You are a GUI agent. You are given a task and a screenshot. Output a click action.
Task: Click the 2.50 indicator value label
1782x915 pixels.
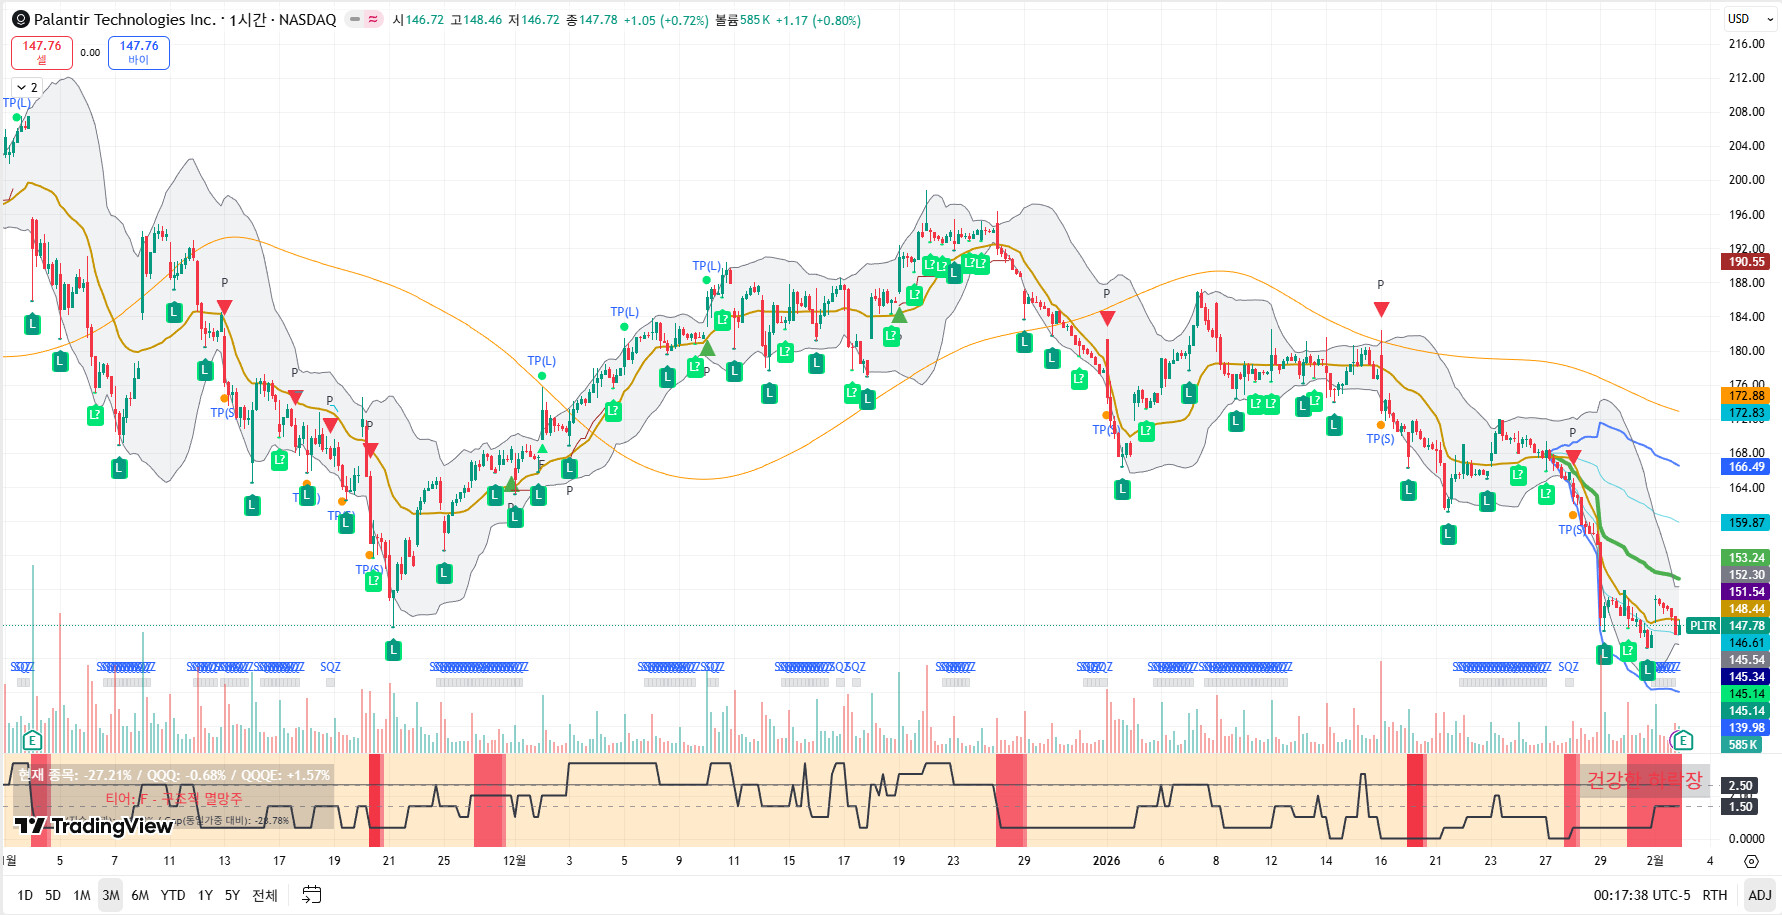pyautogui.click(x=1740, y=786)
